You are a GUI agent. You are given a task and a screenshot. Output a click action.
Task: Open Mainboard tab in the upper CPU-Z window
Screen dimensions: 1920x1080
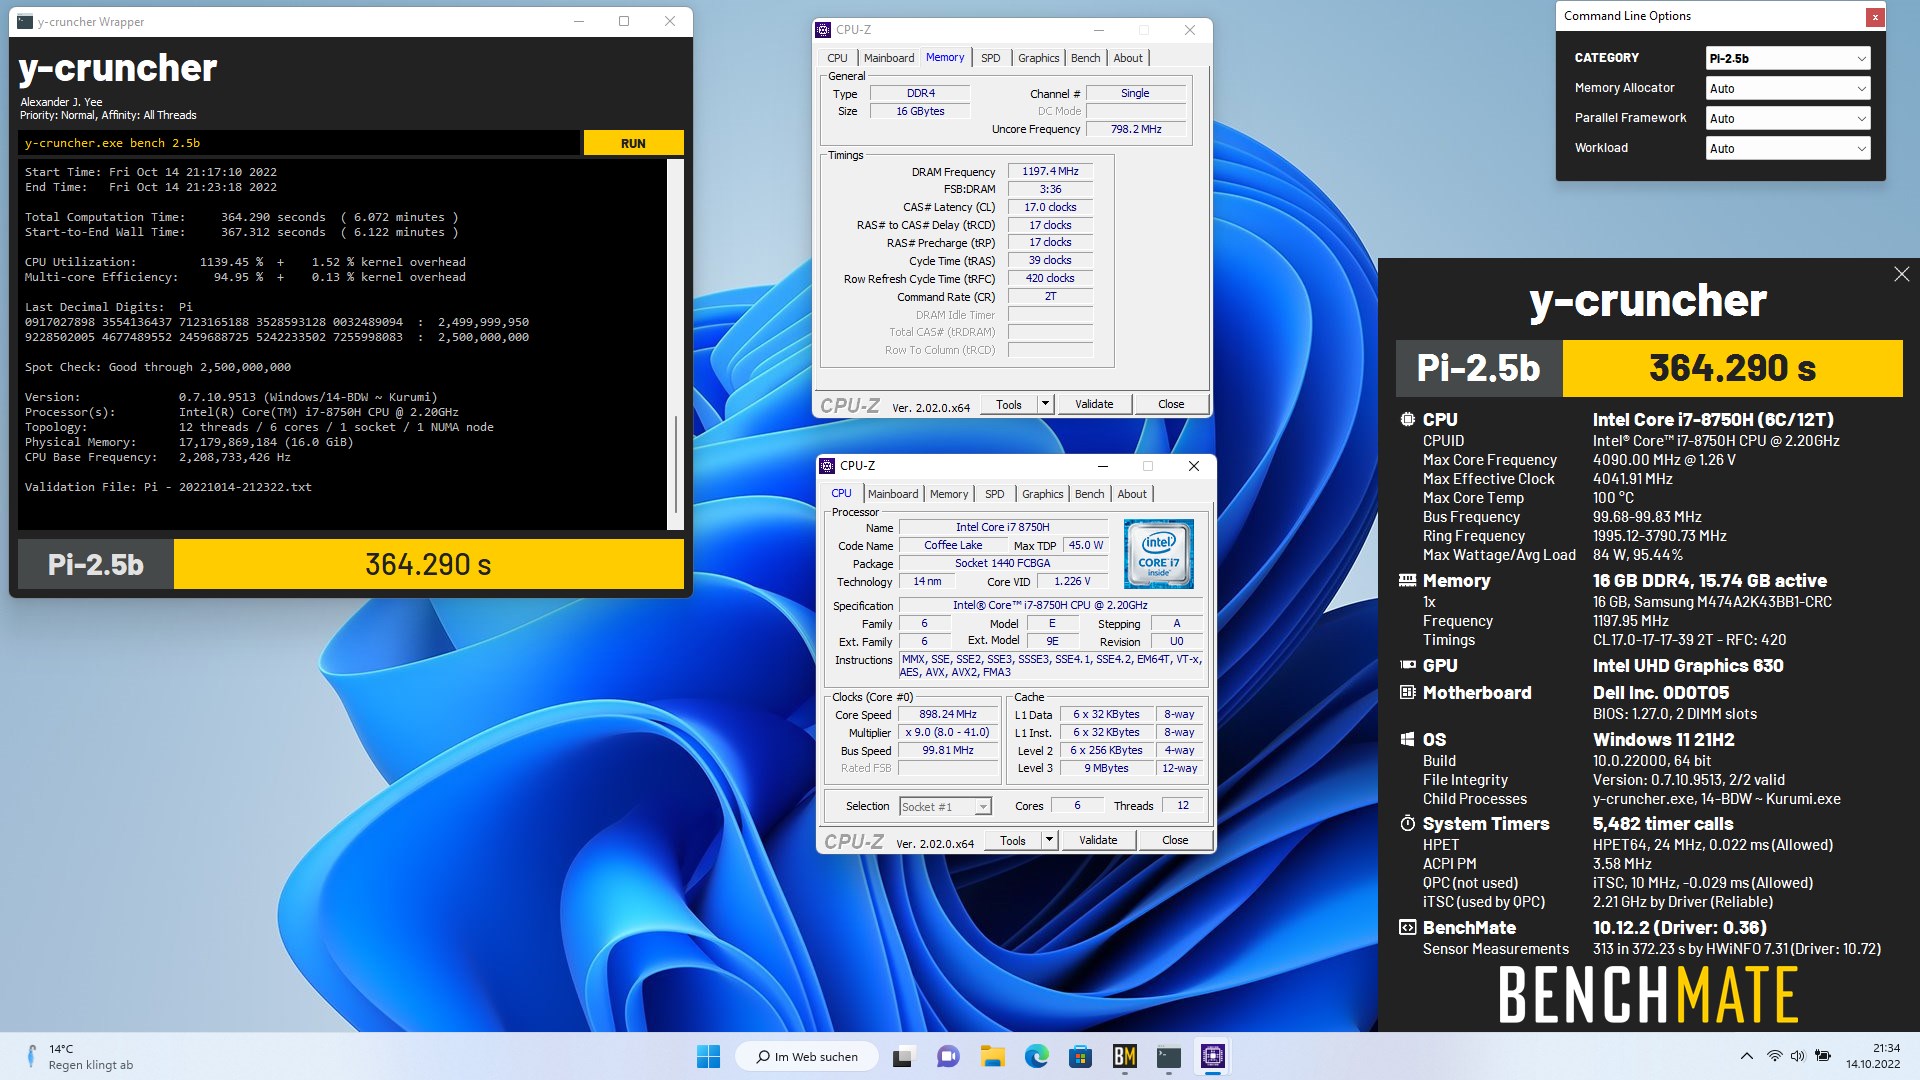[889, 58]
